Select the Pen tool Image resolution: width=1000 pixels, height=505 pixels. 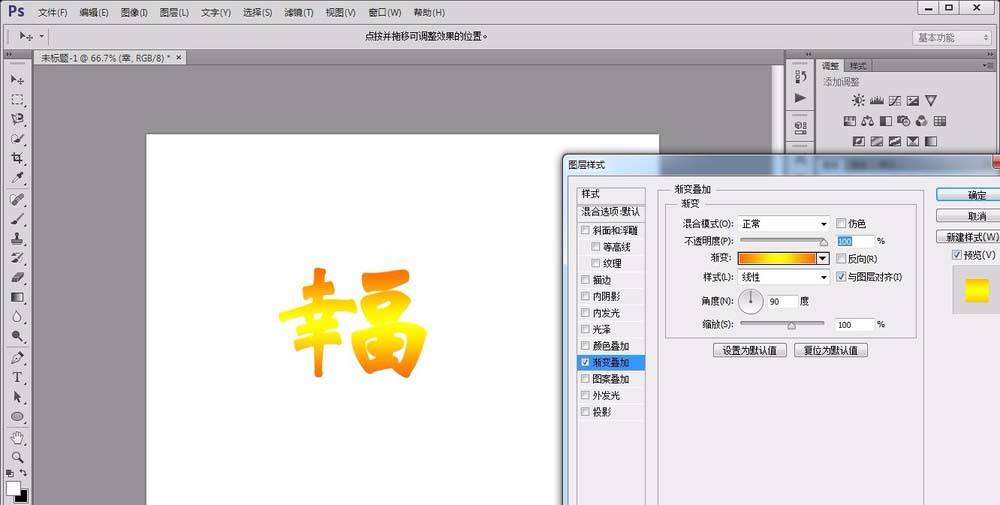point(18,357)
